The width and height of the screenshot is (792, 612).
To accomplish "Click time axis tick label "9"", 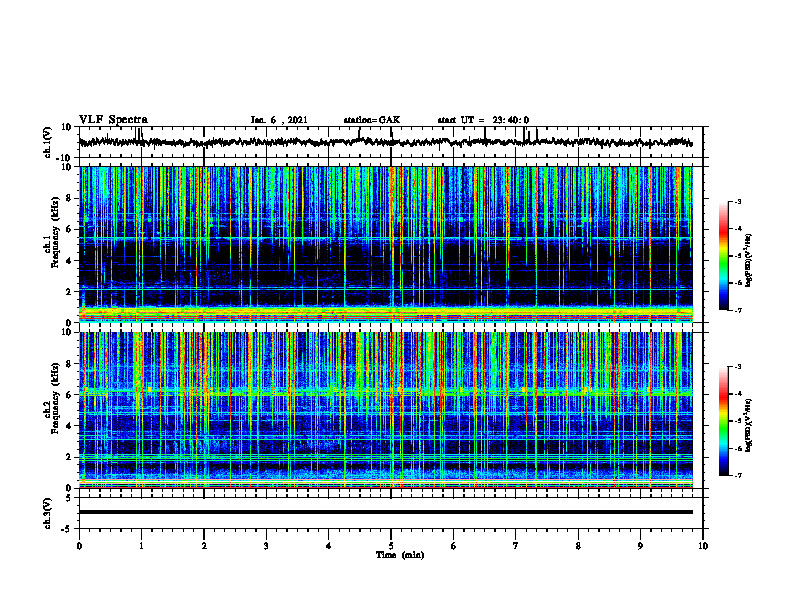I will pyautogui.click(x=640, y=546).
